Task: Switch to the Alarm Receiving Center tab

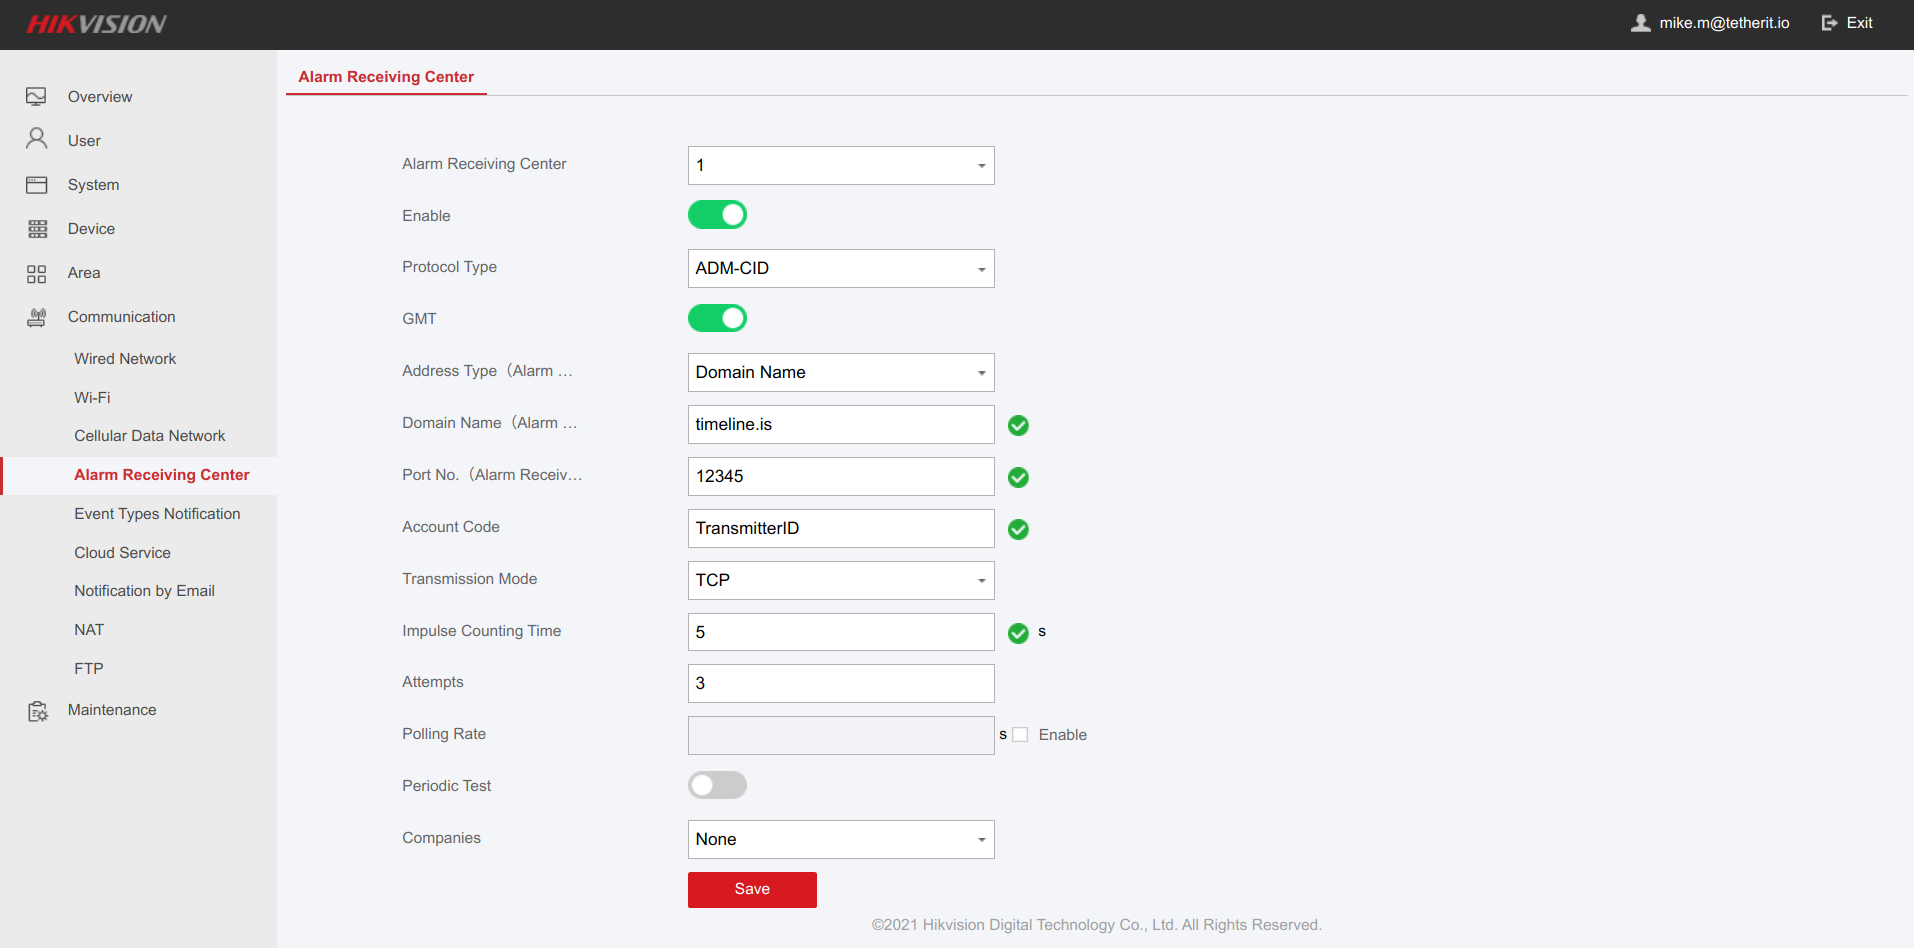Action: (x=386, y=76)
